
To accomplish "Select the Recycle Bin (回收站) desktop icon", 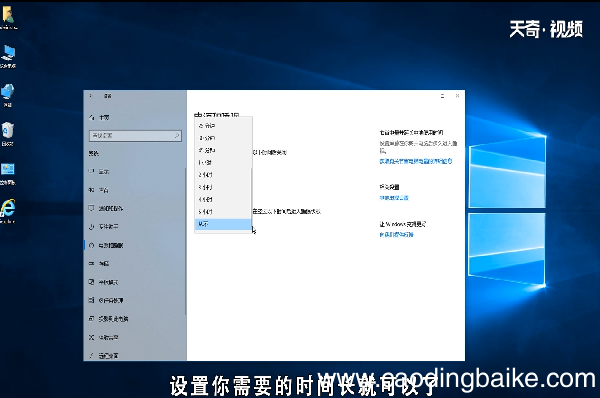I will coord(7,134).
